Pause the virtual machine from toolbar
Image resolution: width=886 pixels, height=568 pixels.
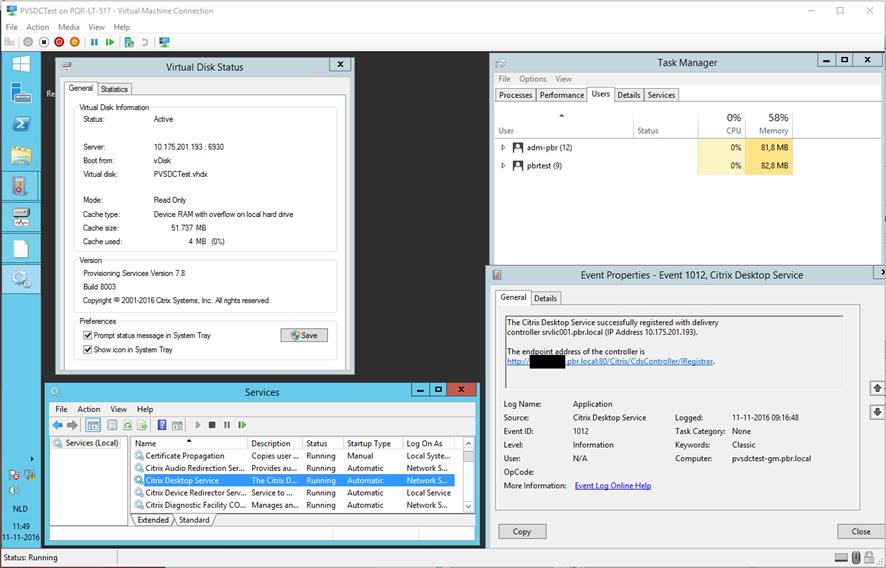(x=94, y=42)
